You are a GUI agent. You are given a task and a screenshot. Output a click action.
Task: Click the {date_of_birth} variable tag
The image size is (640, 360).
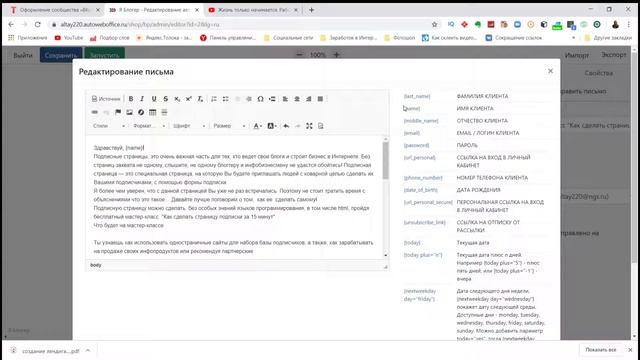[420, 190]
